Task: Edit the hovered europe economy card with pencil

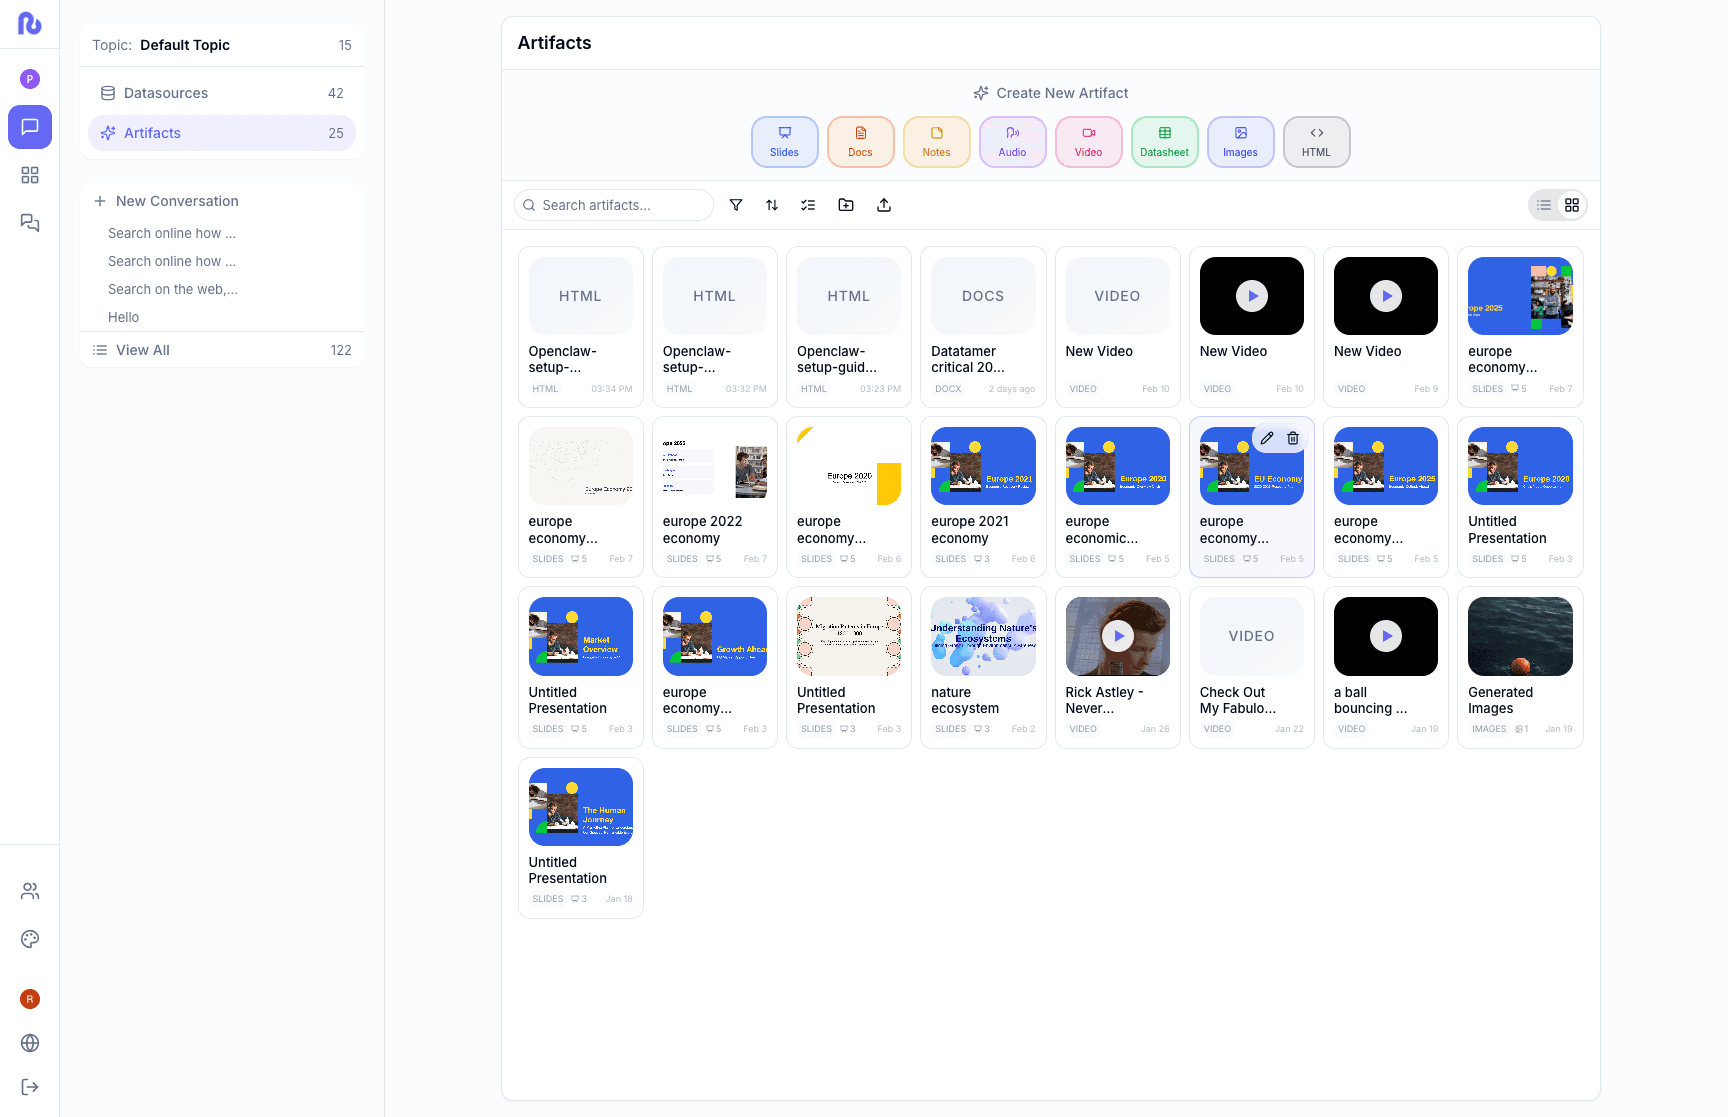Action: coord(1267,438)
